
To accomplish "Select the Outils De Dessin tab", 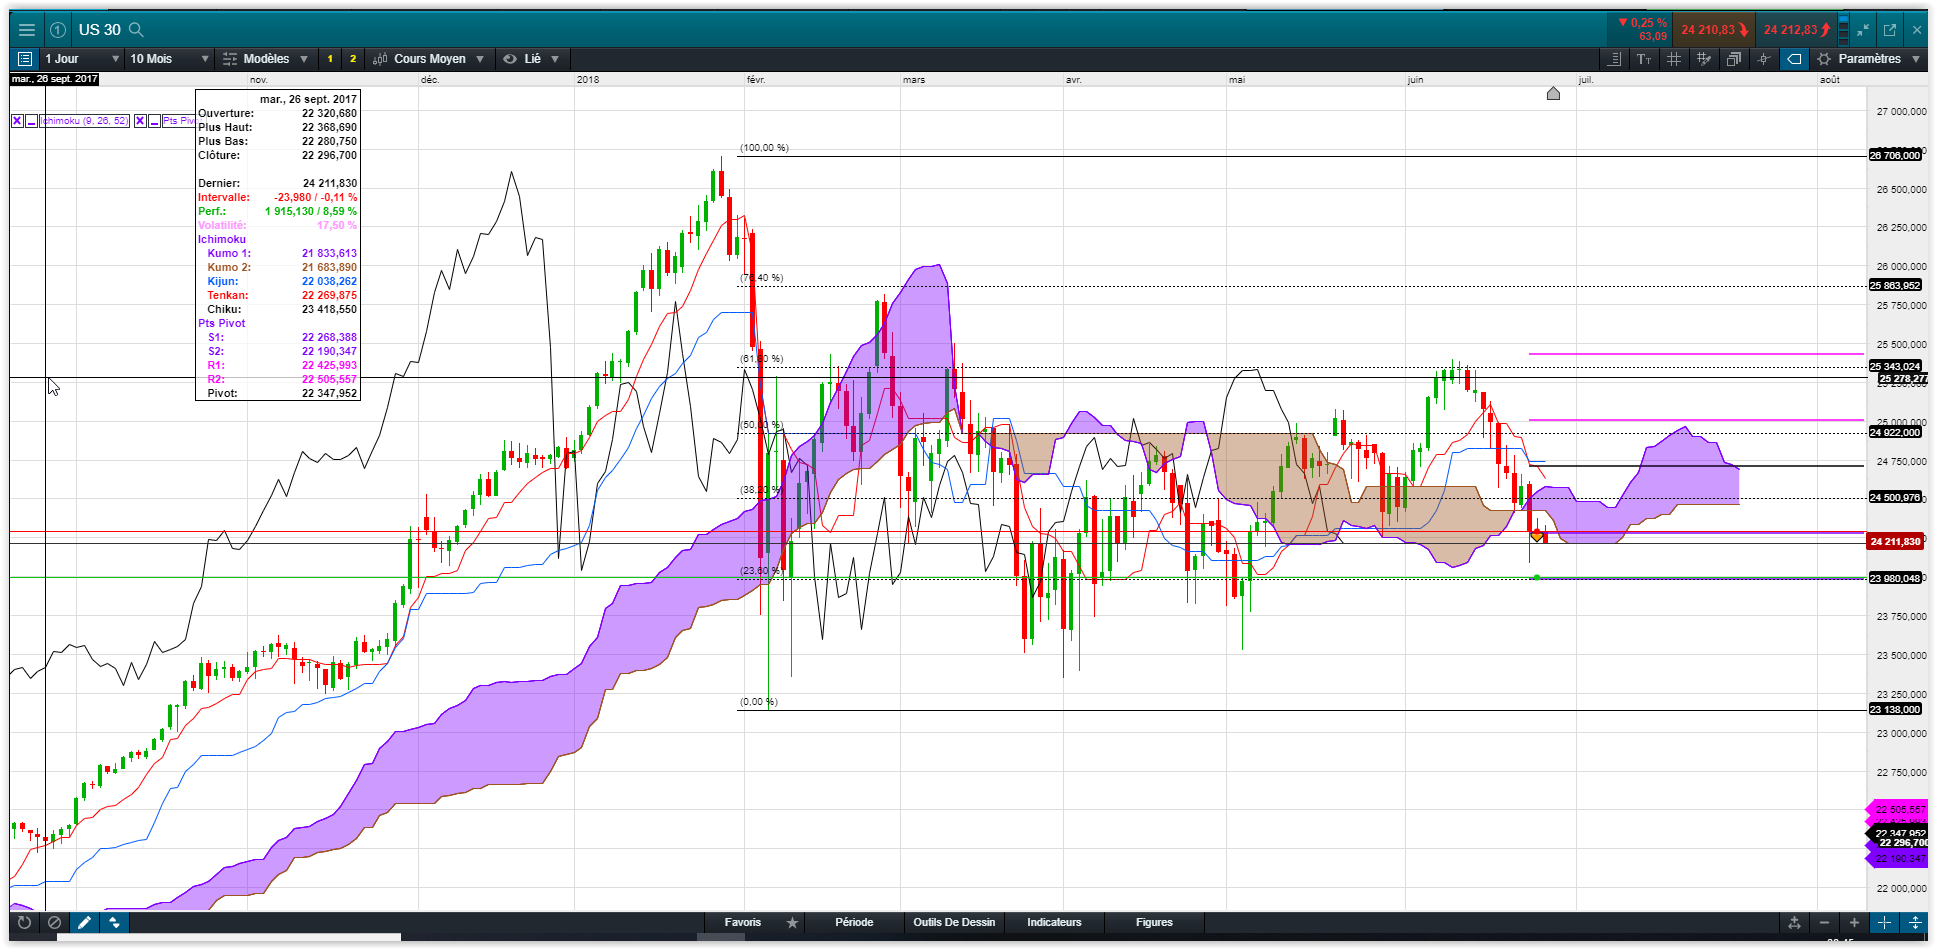I will click(954, 923).
